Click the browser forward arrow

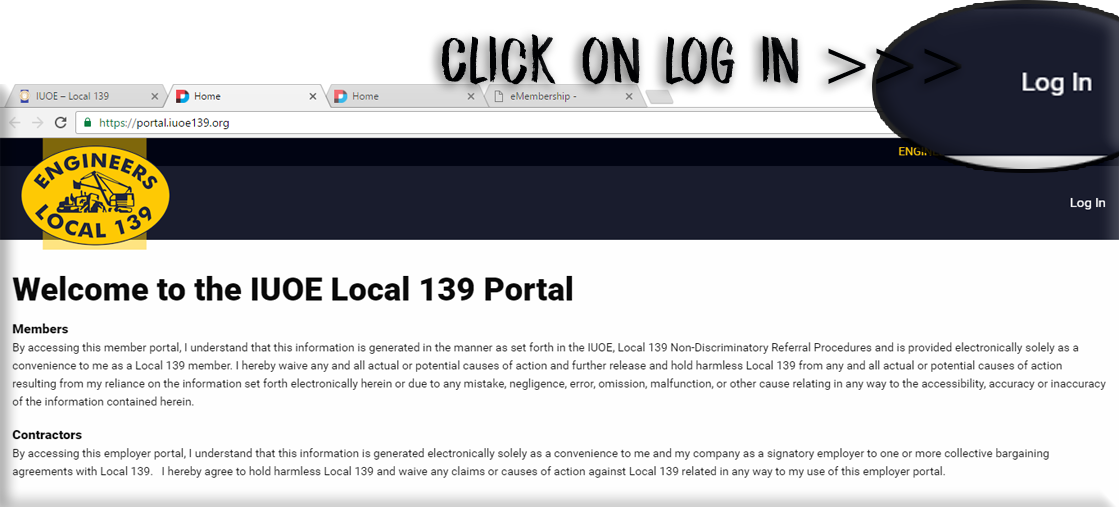(37, 122)
